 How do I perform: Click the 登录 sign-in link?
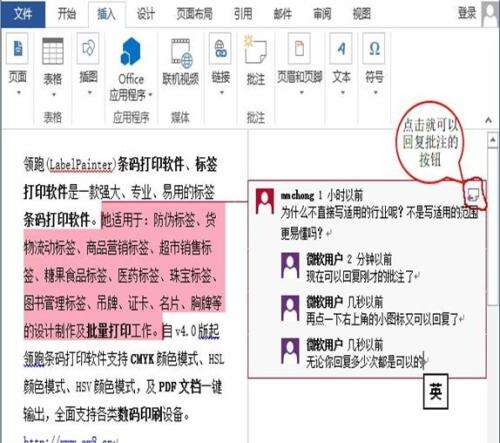click(467, 13)
